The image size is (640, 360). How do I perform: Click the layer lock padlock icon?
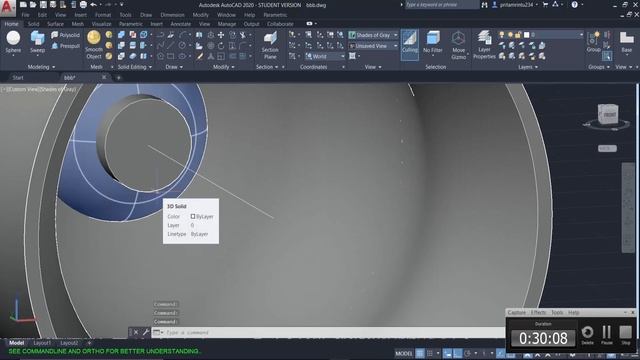point(518,35)
